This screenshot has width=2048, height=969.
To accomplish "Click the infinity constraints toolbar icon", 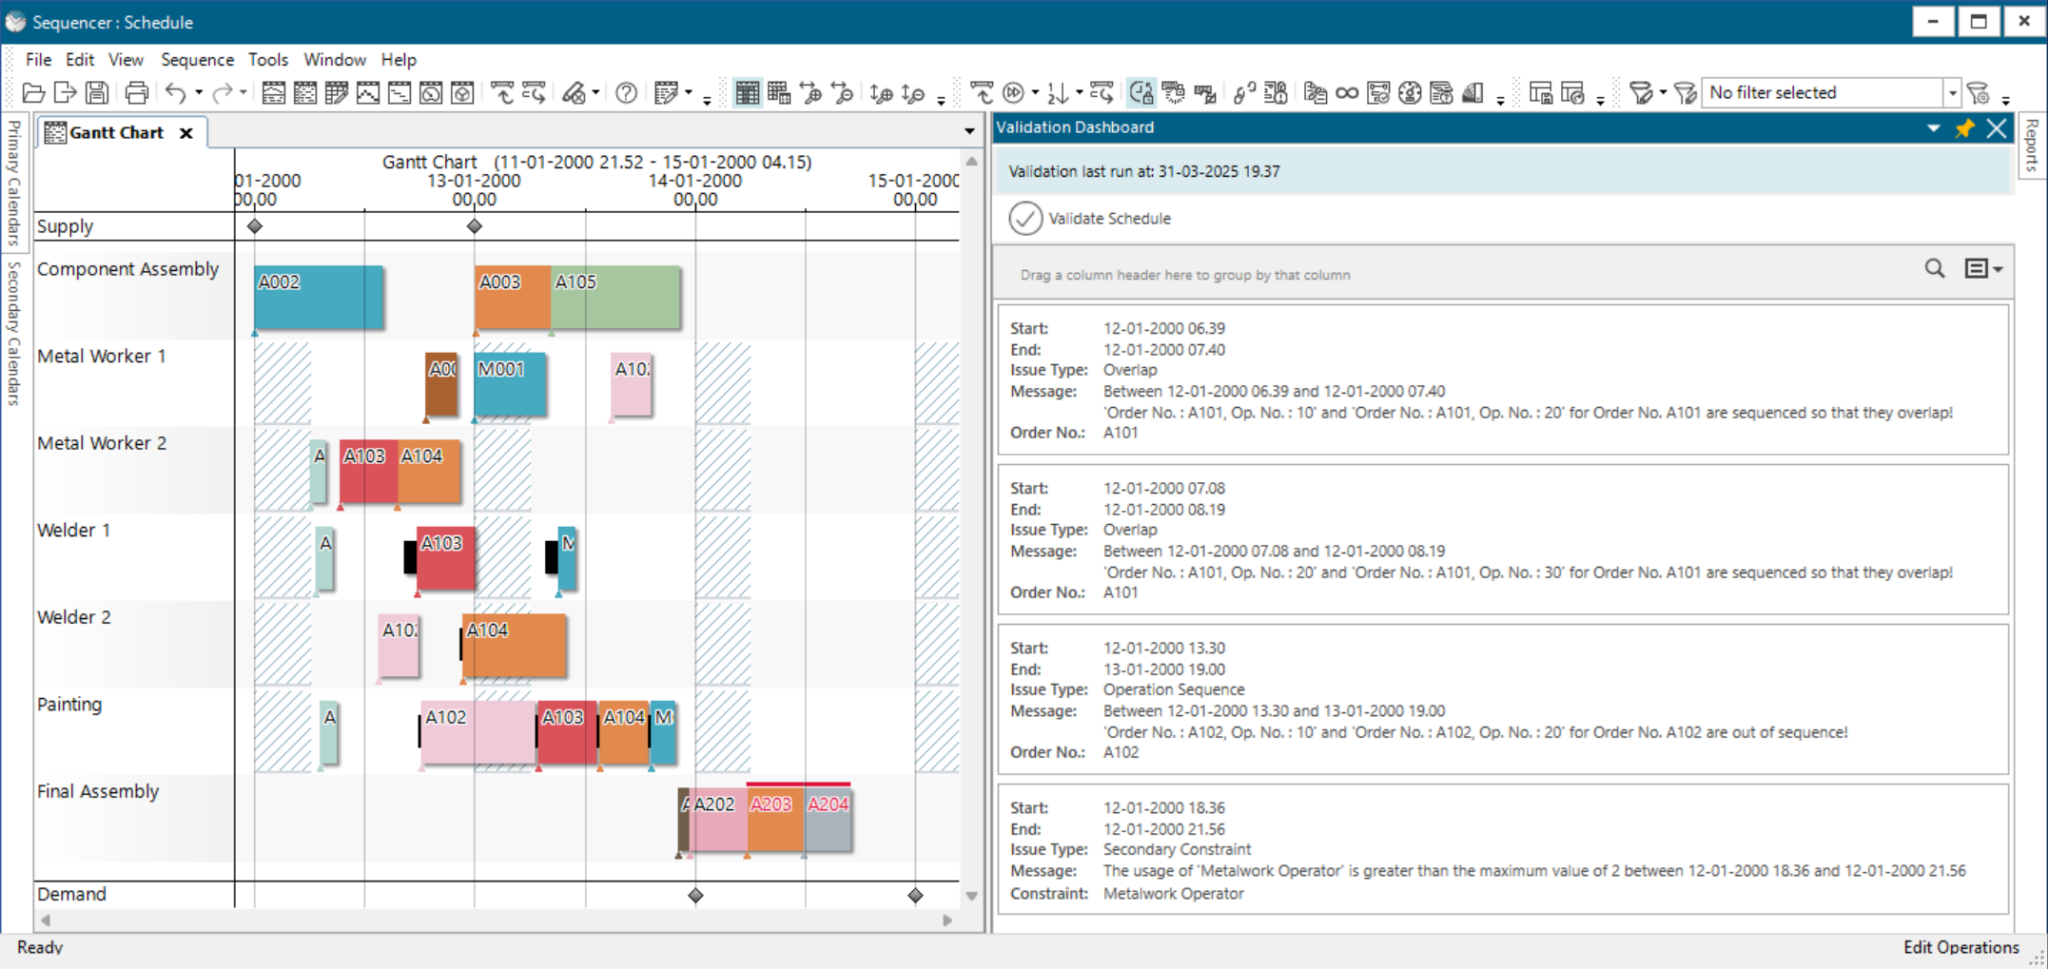I will tap(1345, 93).
